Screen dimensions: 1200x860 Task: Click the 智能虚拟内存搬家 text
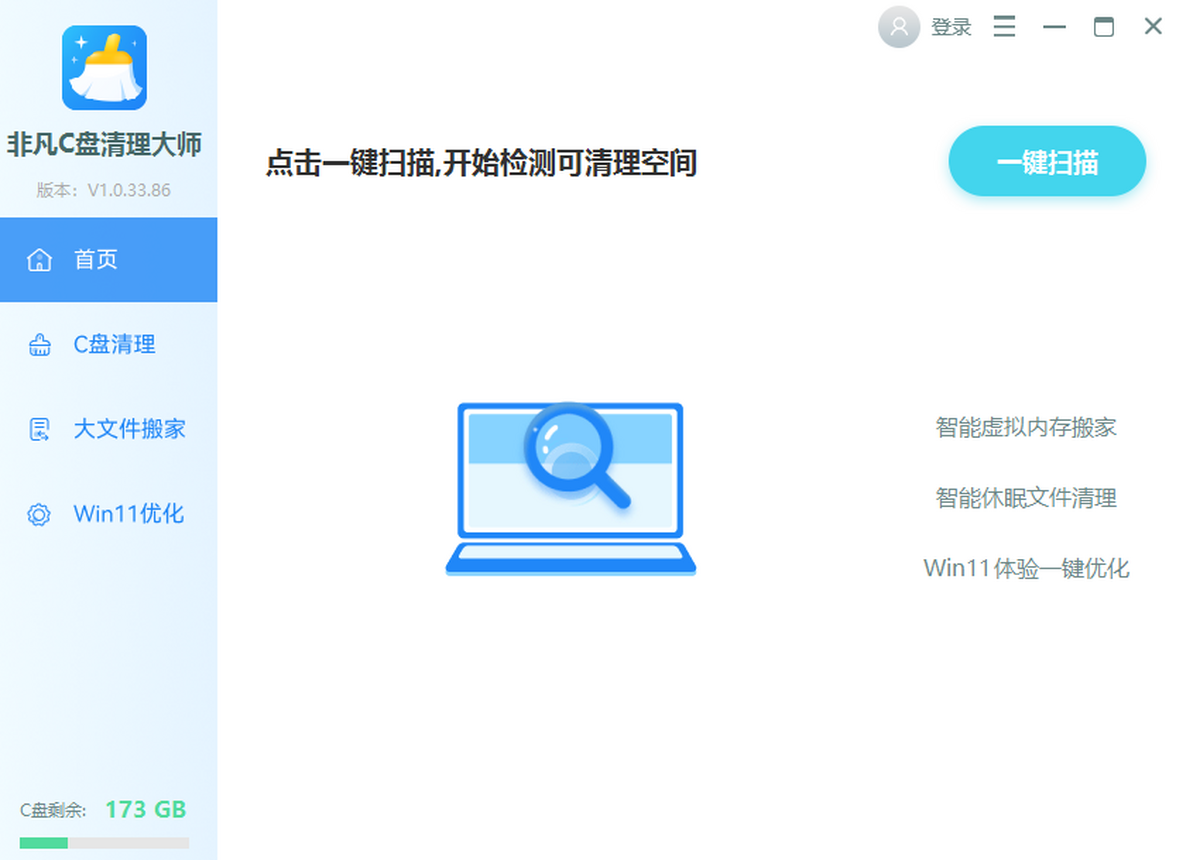click(1026, 428)
